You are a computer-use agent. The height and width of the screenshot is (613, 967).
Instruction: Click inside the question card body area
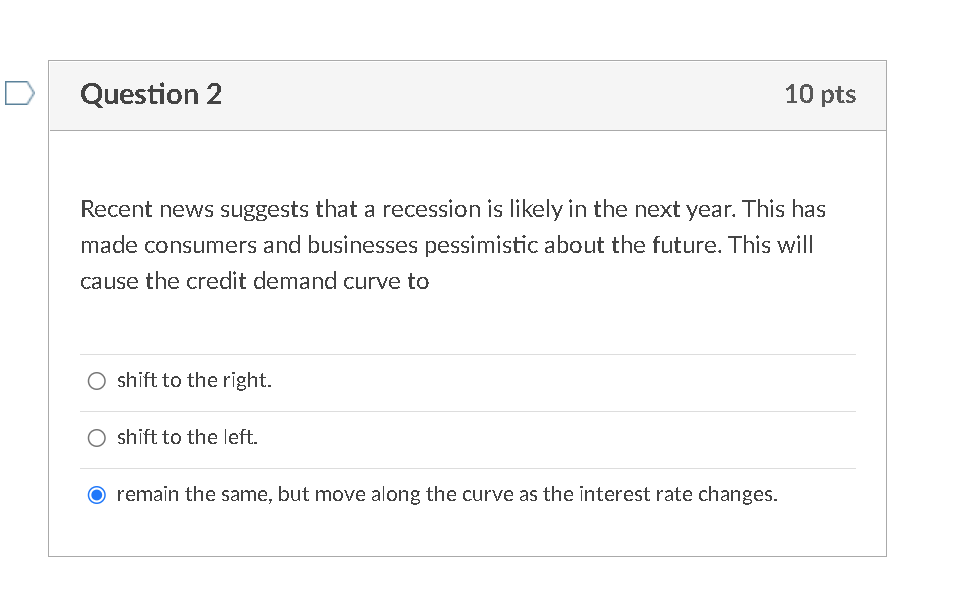pyautogui.click(x=467, y=320)
